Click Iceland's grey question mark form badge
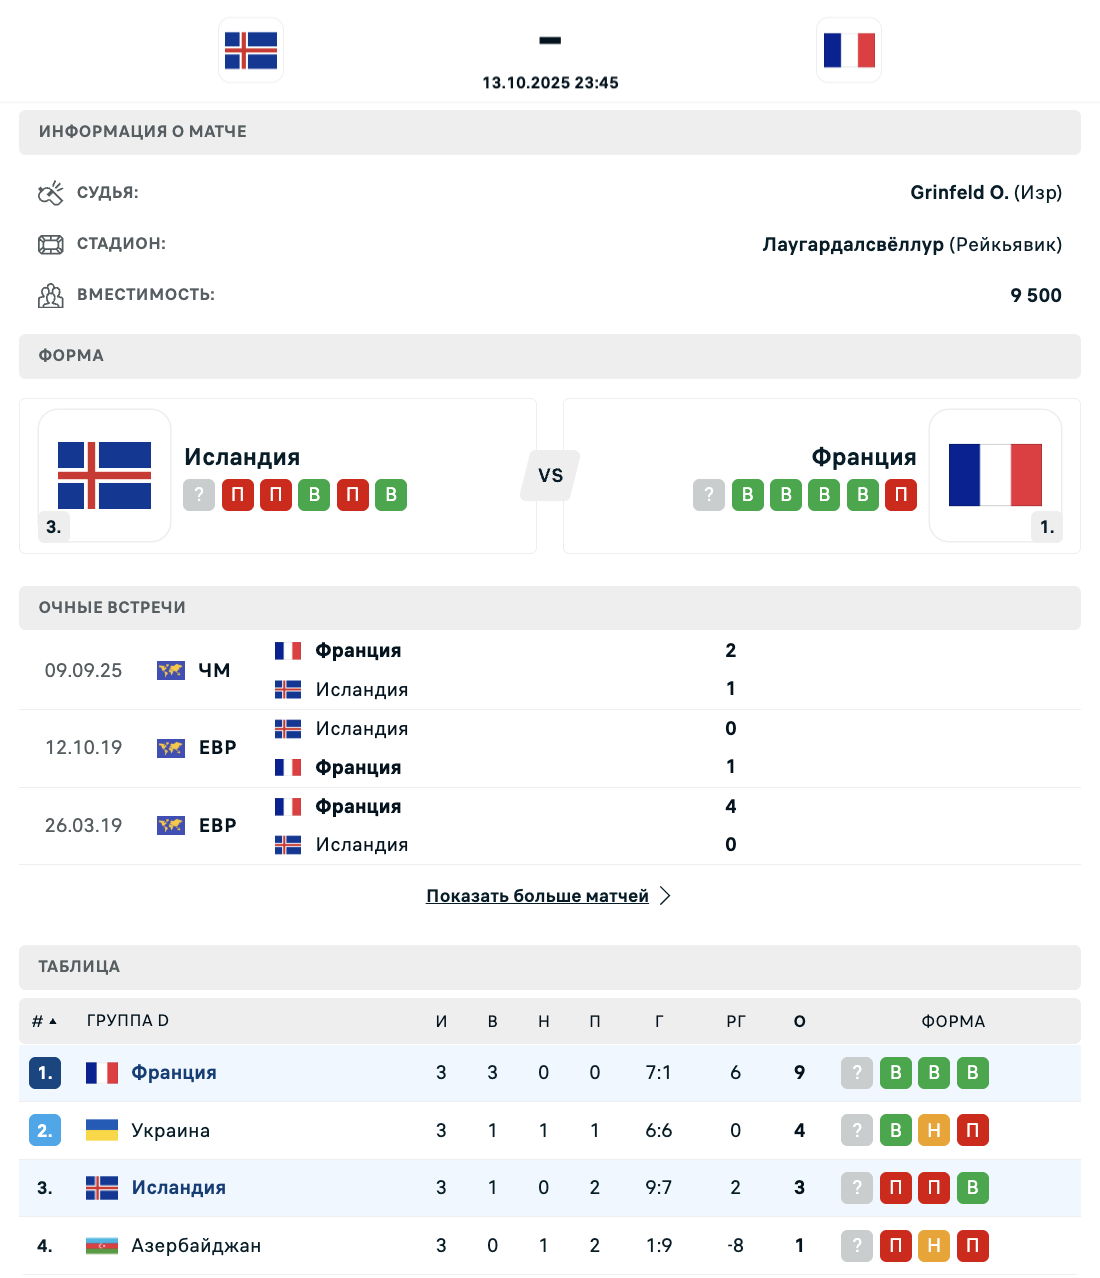Viewport: 1100px width, 1278px height. pos(199,495)
